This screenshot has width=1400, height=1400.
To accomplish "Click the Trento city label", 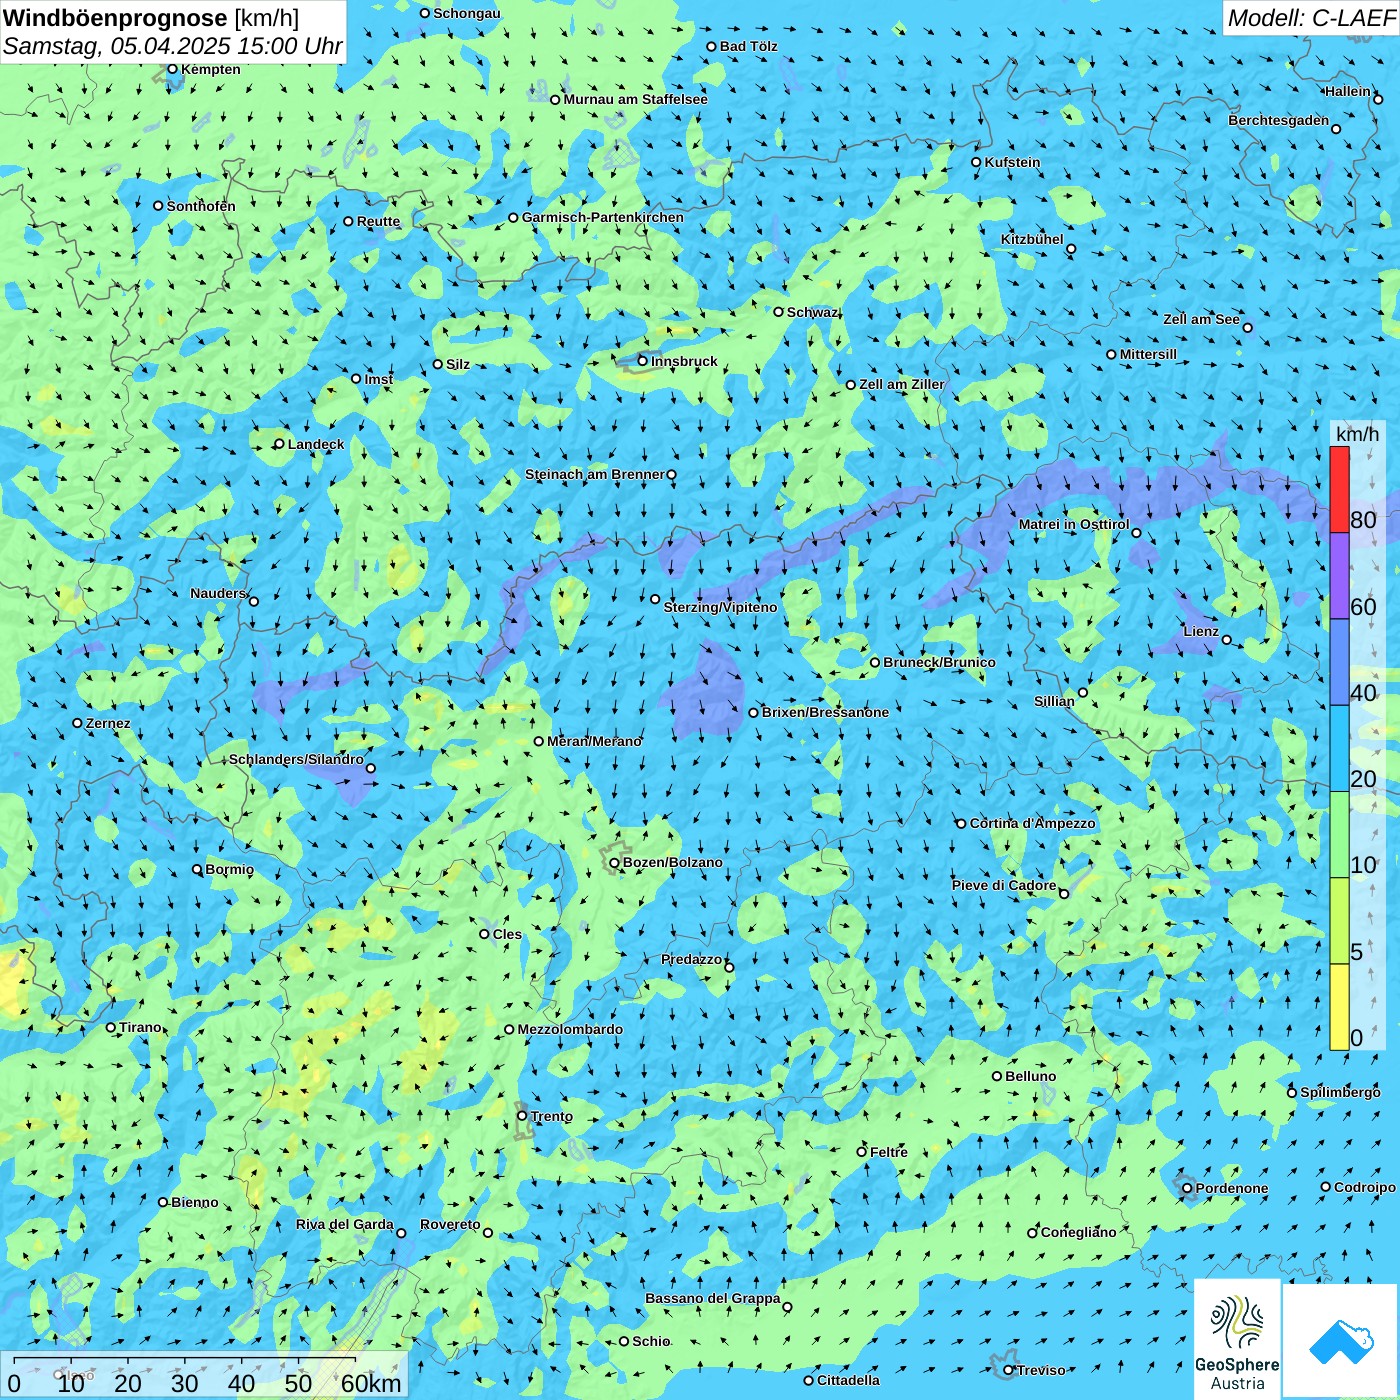I will coord(552,1116).
